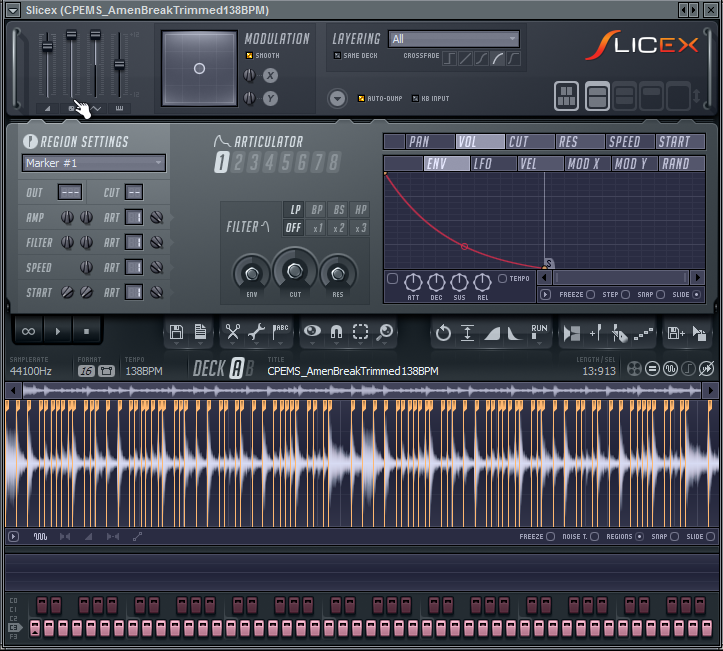The height and width of the screenshot is (651, 723).
Task: Select the RAND tab
Action: coord(682,164)
